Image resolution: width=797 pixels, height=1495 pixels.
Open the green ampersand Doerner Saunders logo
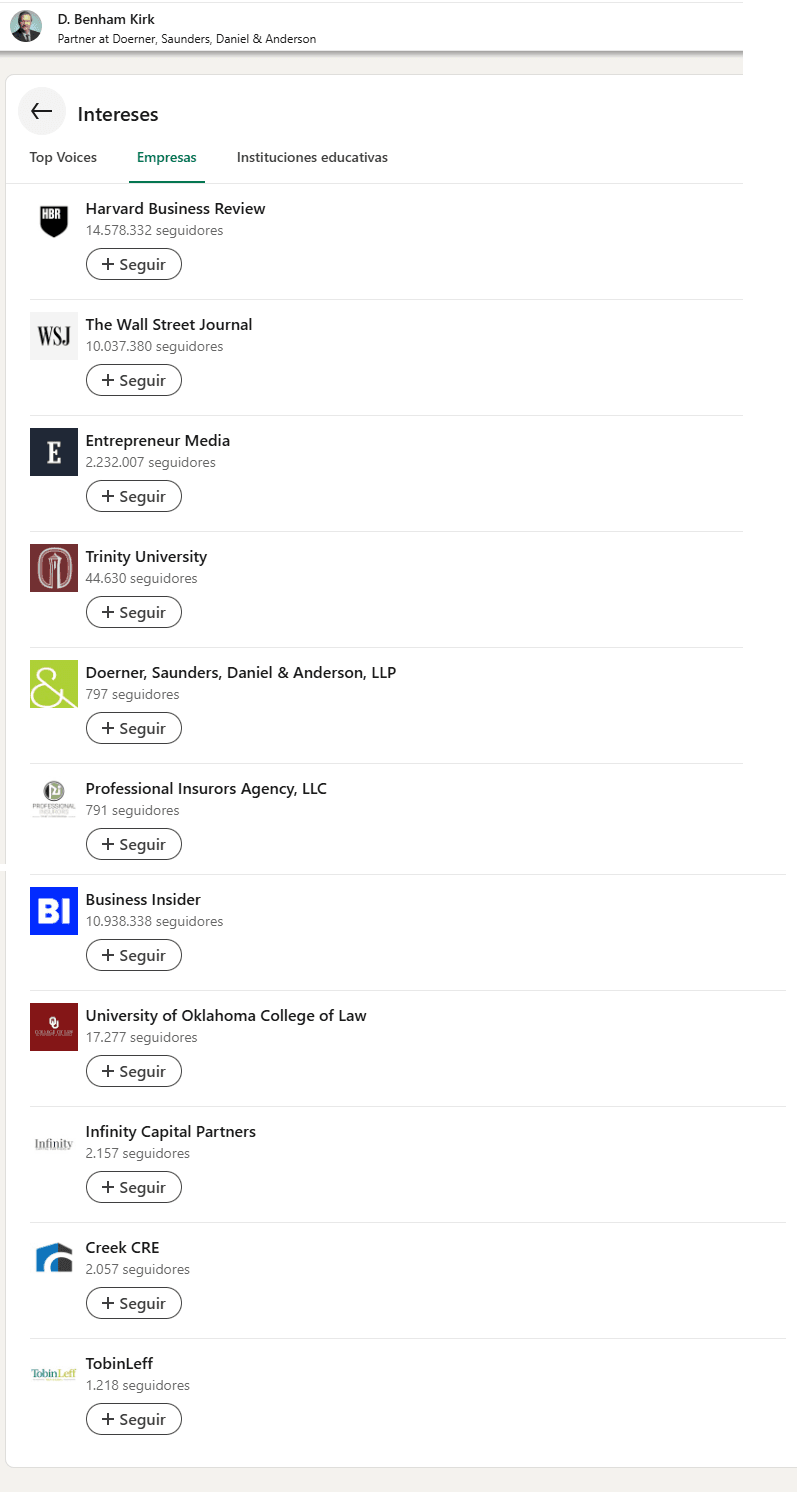(x=54, y=684)
